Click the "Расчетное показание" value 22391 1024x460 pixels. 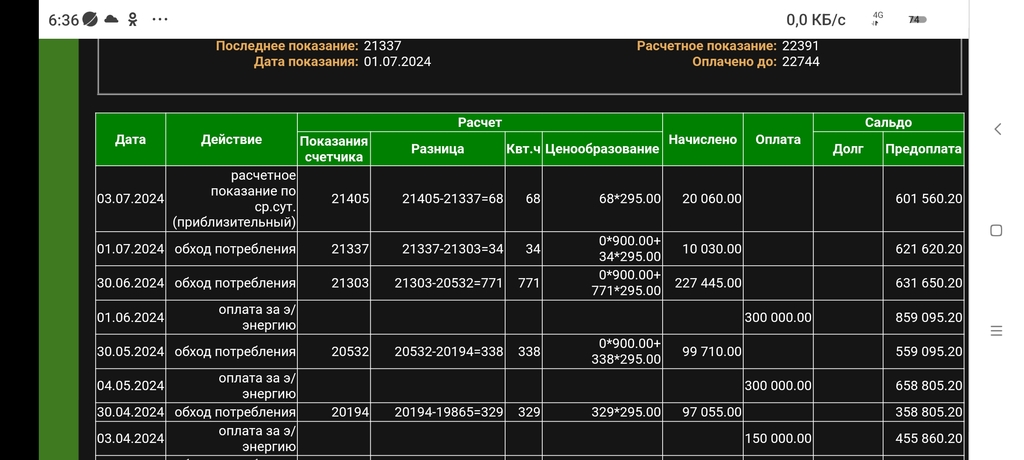point(800,46)
